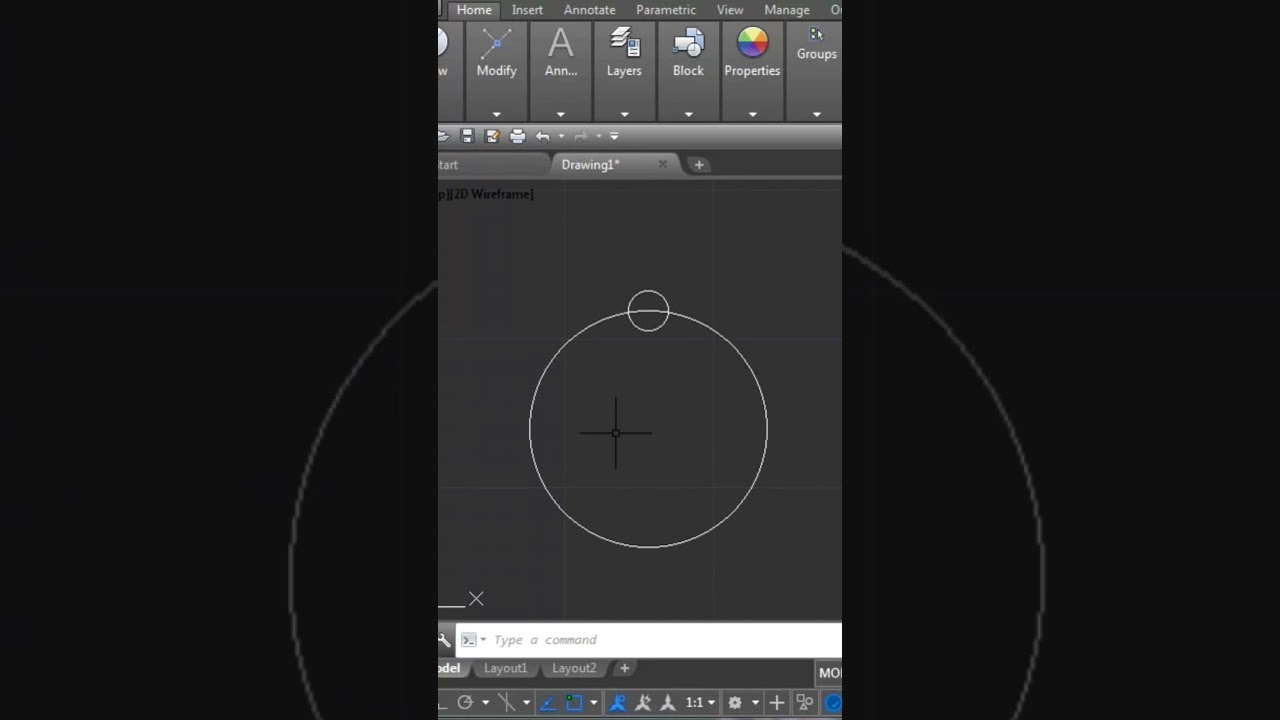Open isometric drafting plane dropdown arrow
Viewport: 1280px width, 720px height.
[526, 703]
